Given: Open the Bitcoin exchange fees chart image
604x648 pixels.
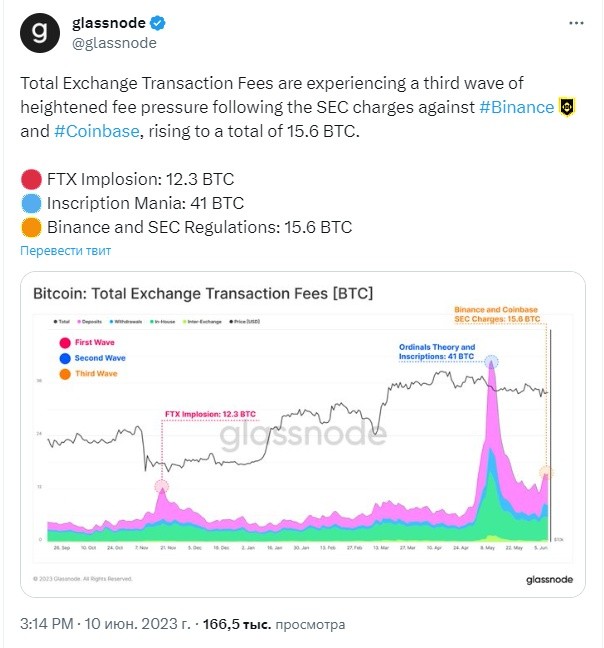Looking at the screenshot, I should (x=303, y=434).
